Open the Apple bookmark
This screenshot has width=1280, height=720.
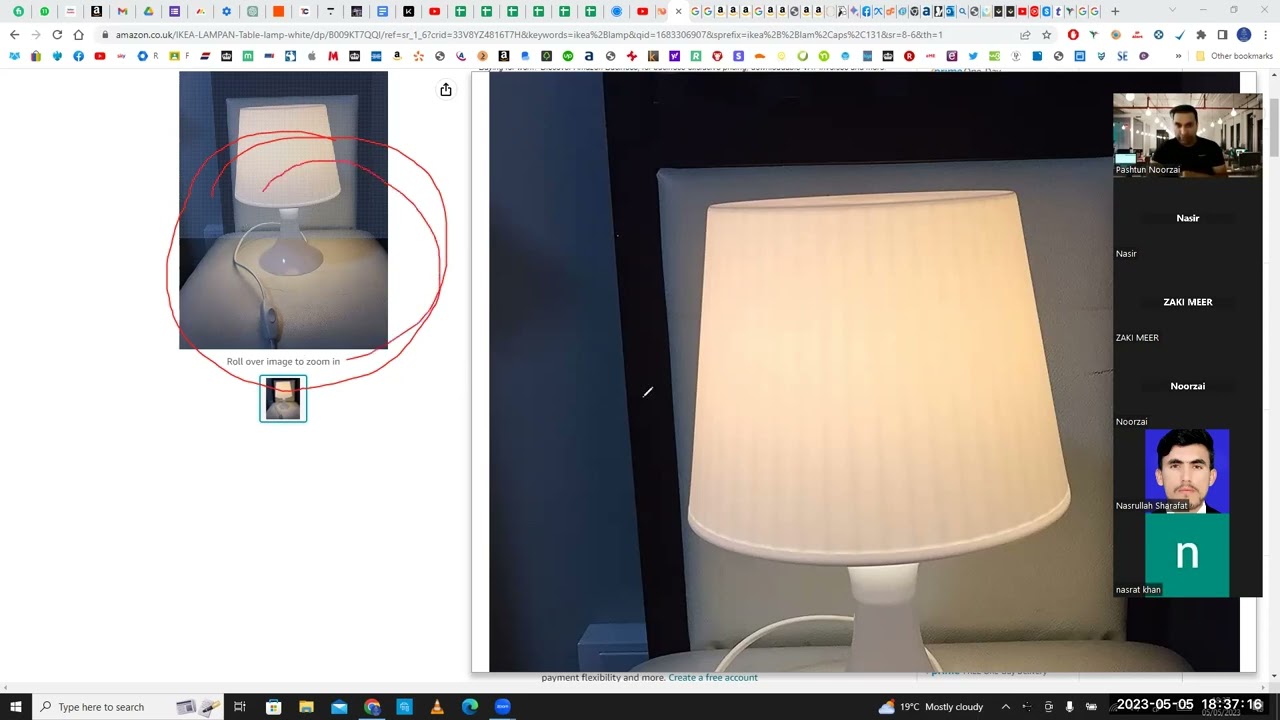[312, 56]
